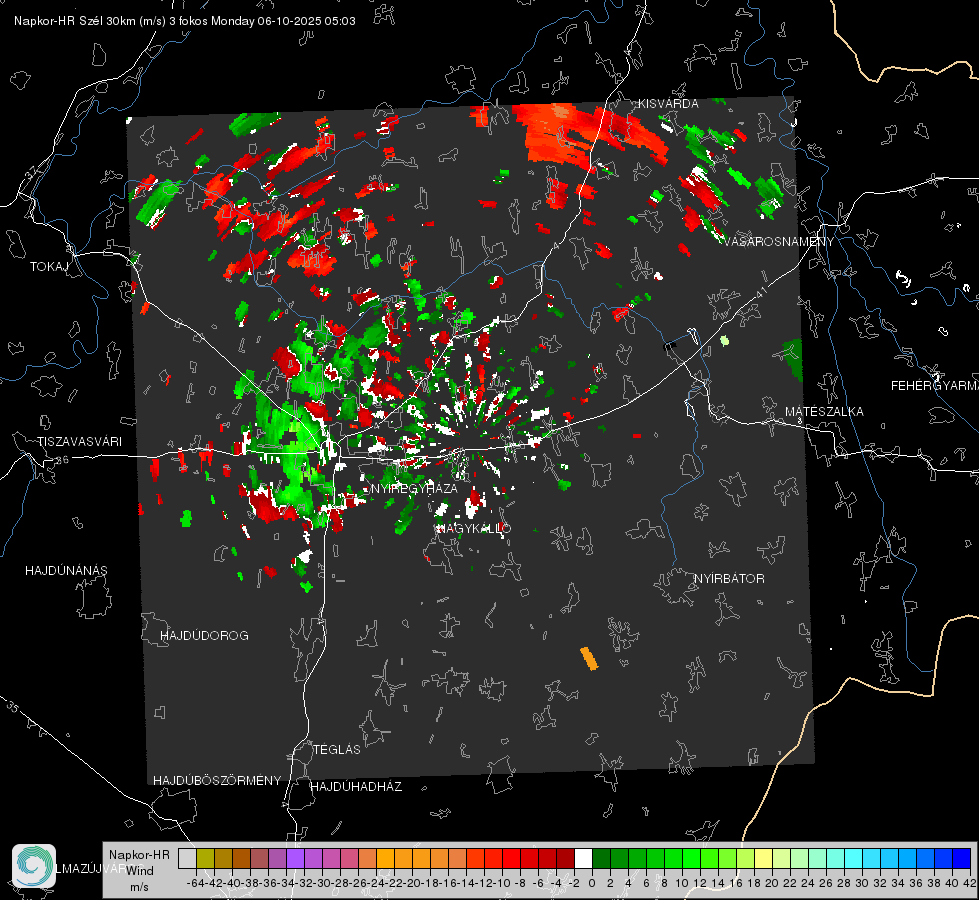Click the HAJDÚBÖSZÖRMÉNY city label
This screenshot has width=979, height=900.
coord(217,781)
